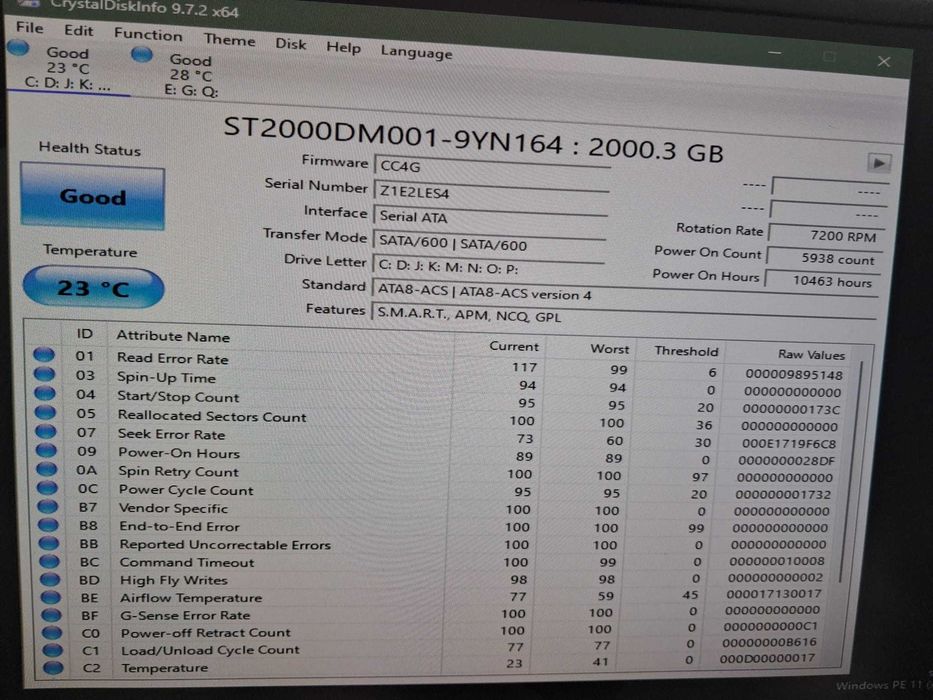Click status orb for Load/Unload Cycle Count
The height and width of the screenshot is (700, 933).
(53, 649)
